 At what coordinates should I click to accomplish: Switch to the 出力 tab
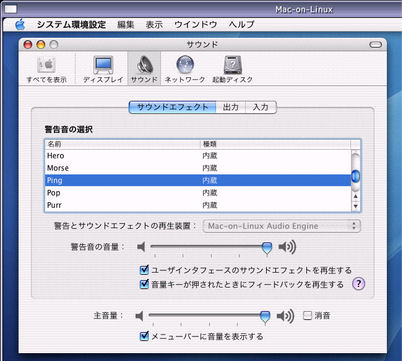click(x=231, y=107)
